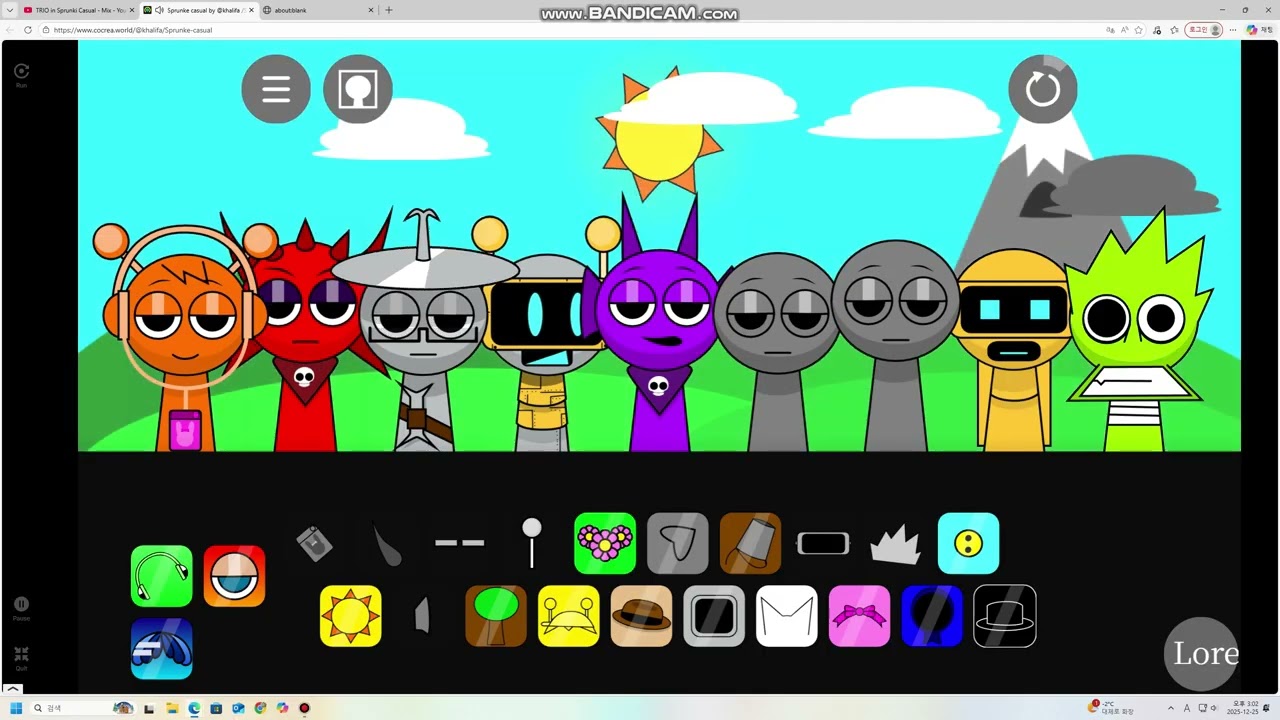Click the gray character beside yellow robot
Image resolution: width=1280 pixels, height=720 pixels.
point(895,345)
